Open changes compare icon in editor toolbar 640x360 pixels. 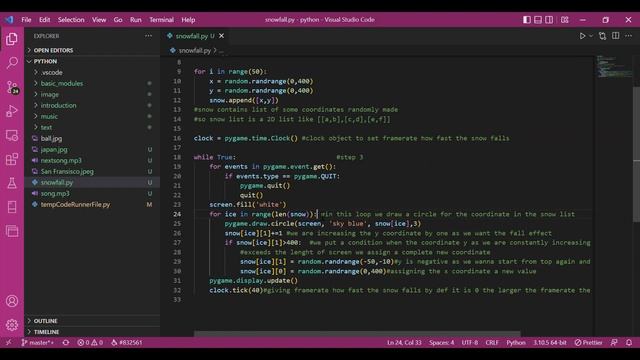point(602,36)
